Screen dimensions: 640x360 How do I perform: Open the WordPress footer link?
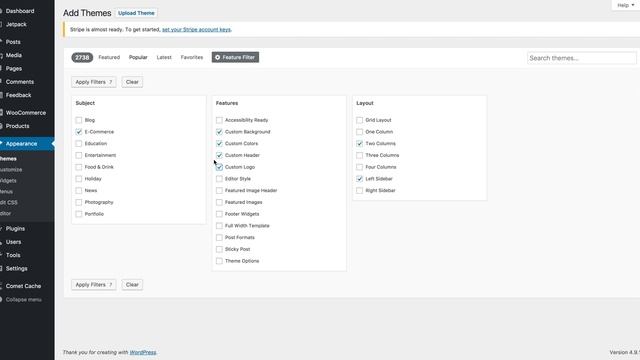[x=143, y=352]
